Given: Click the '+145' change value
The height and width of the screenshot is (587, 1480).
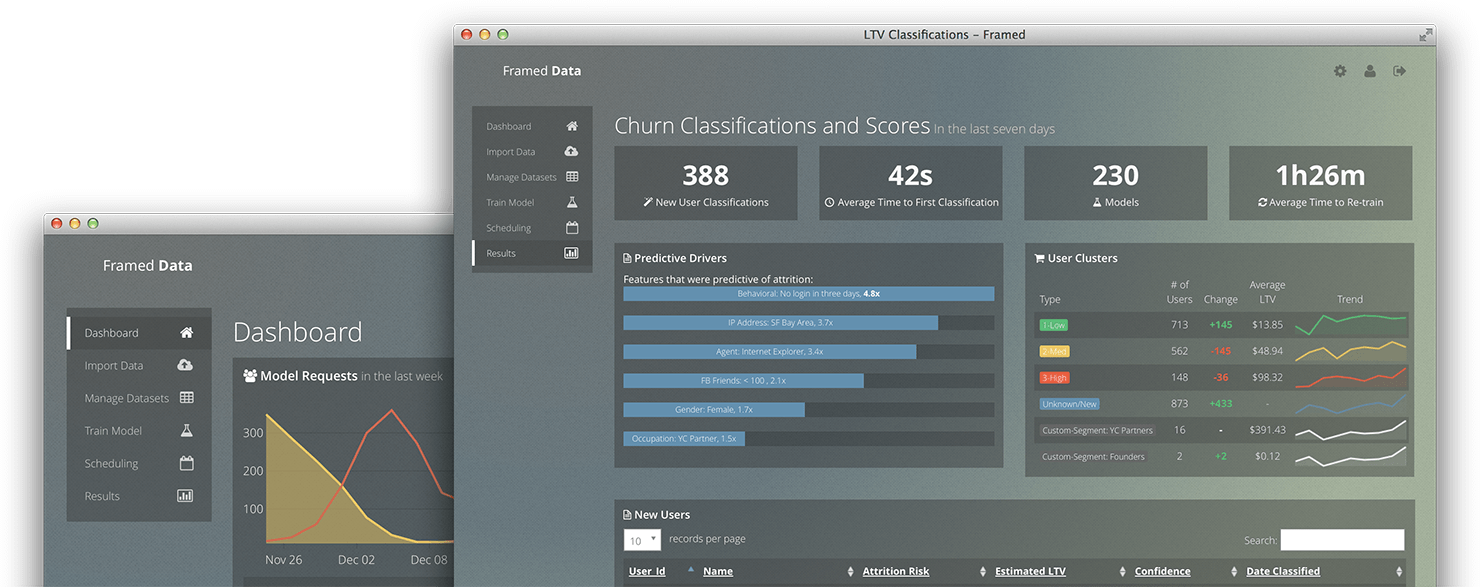Looking at the screenshot, I should [x=1220, y=325].
